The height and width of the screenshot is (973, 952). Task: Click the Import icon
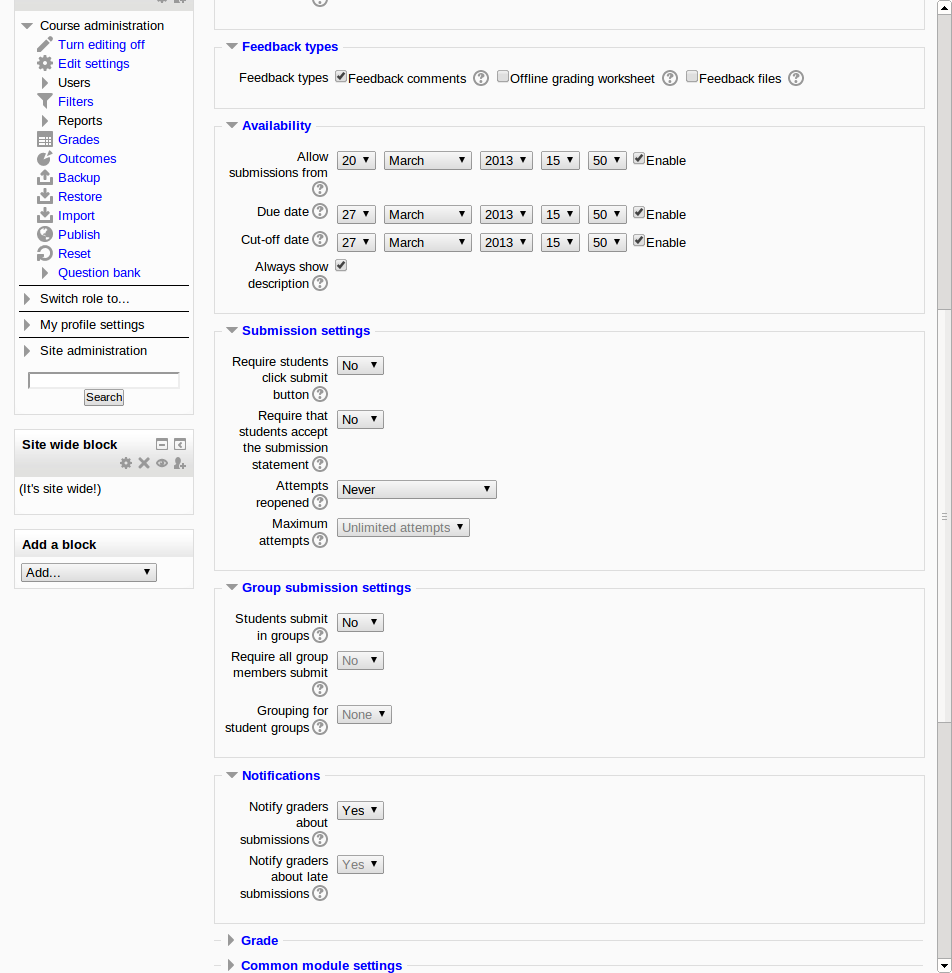tap(45, 215)
